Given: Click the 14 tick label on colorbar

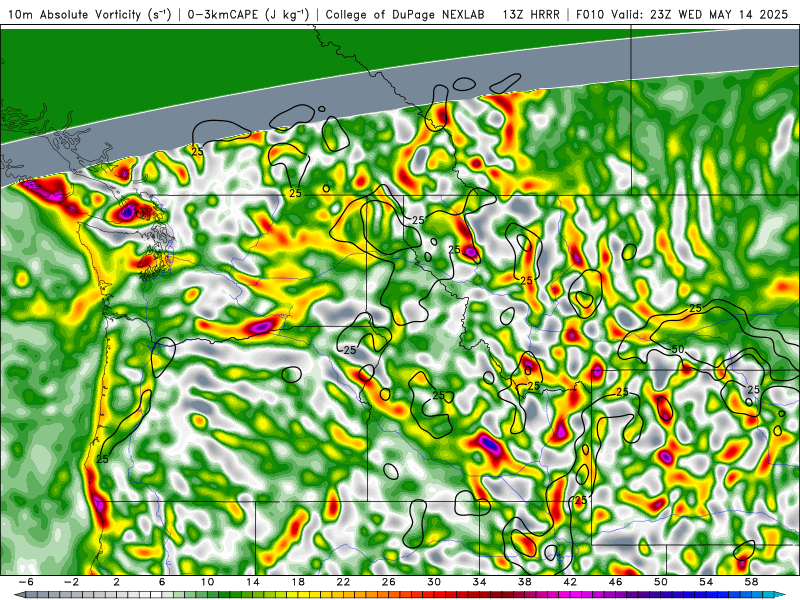Looking at the screenshot, I should tap(253, 582).
